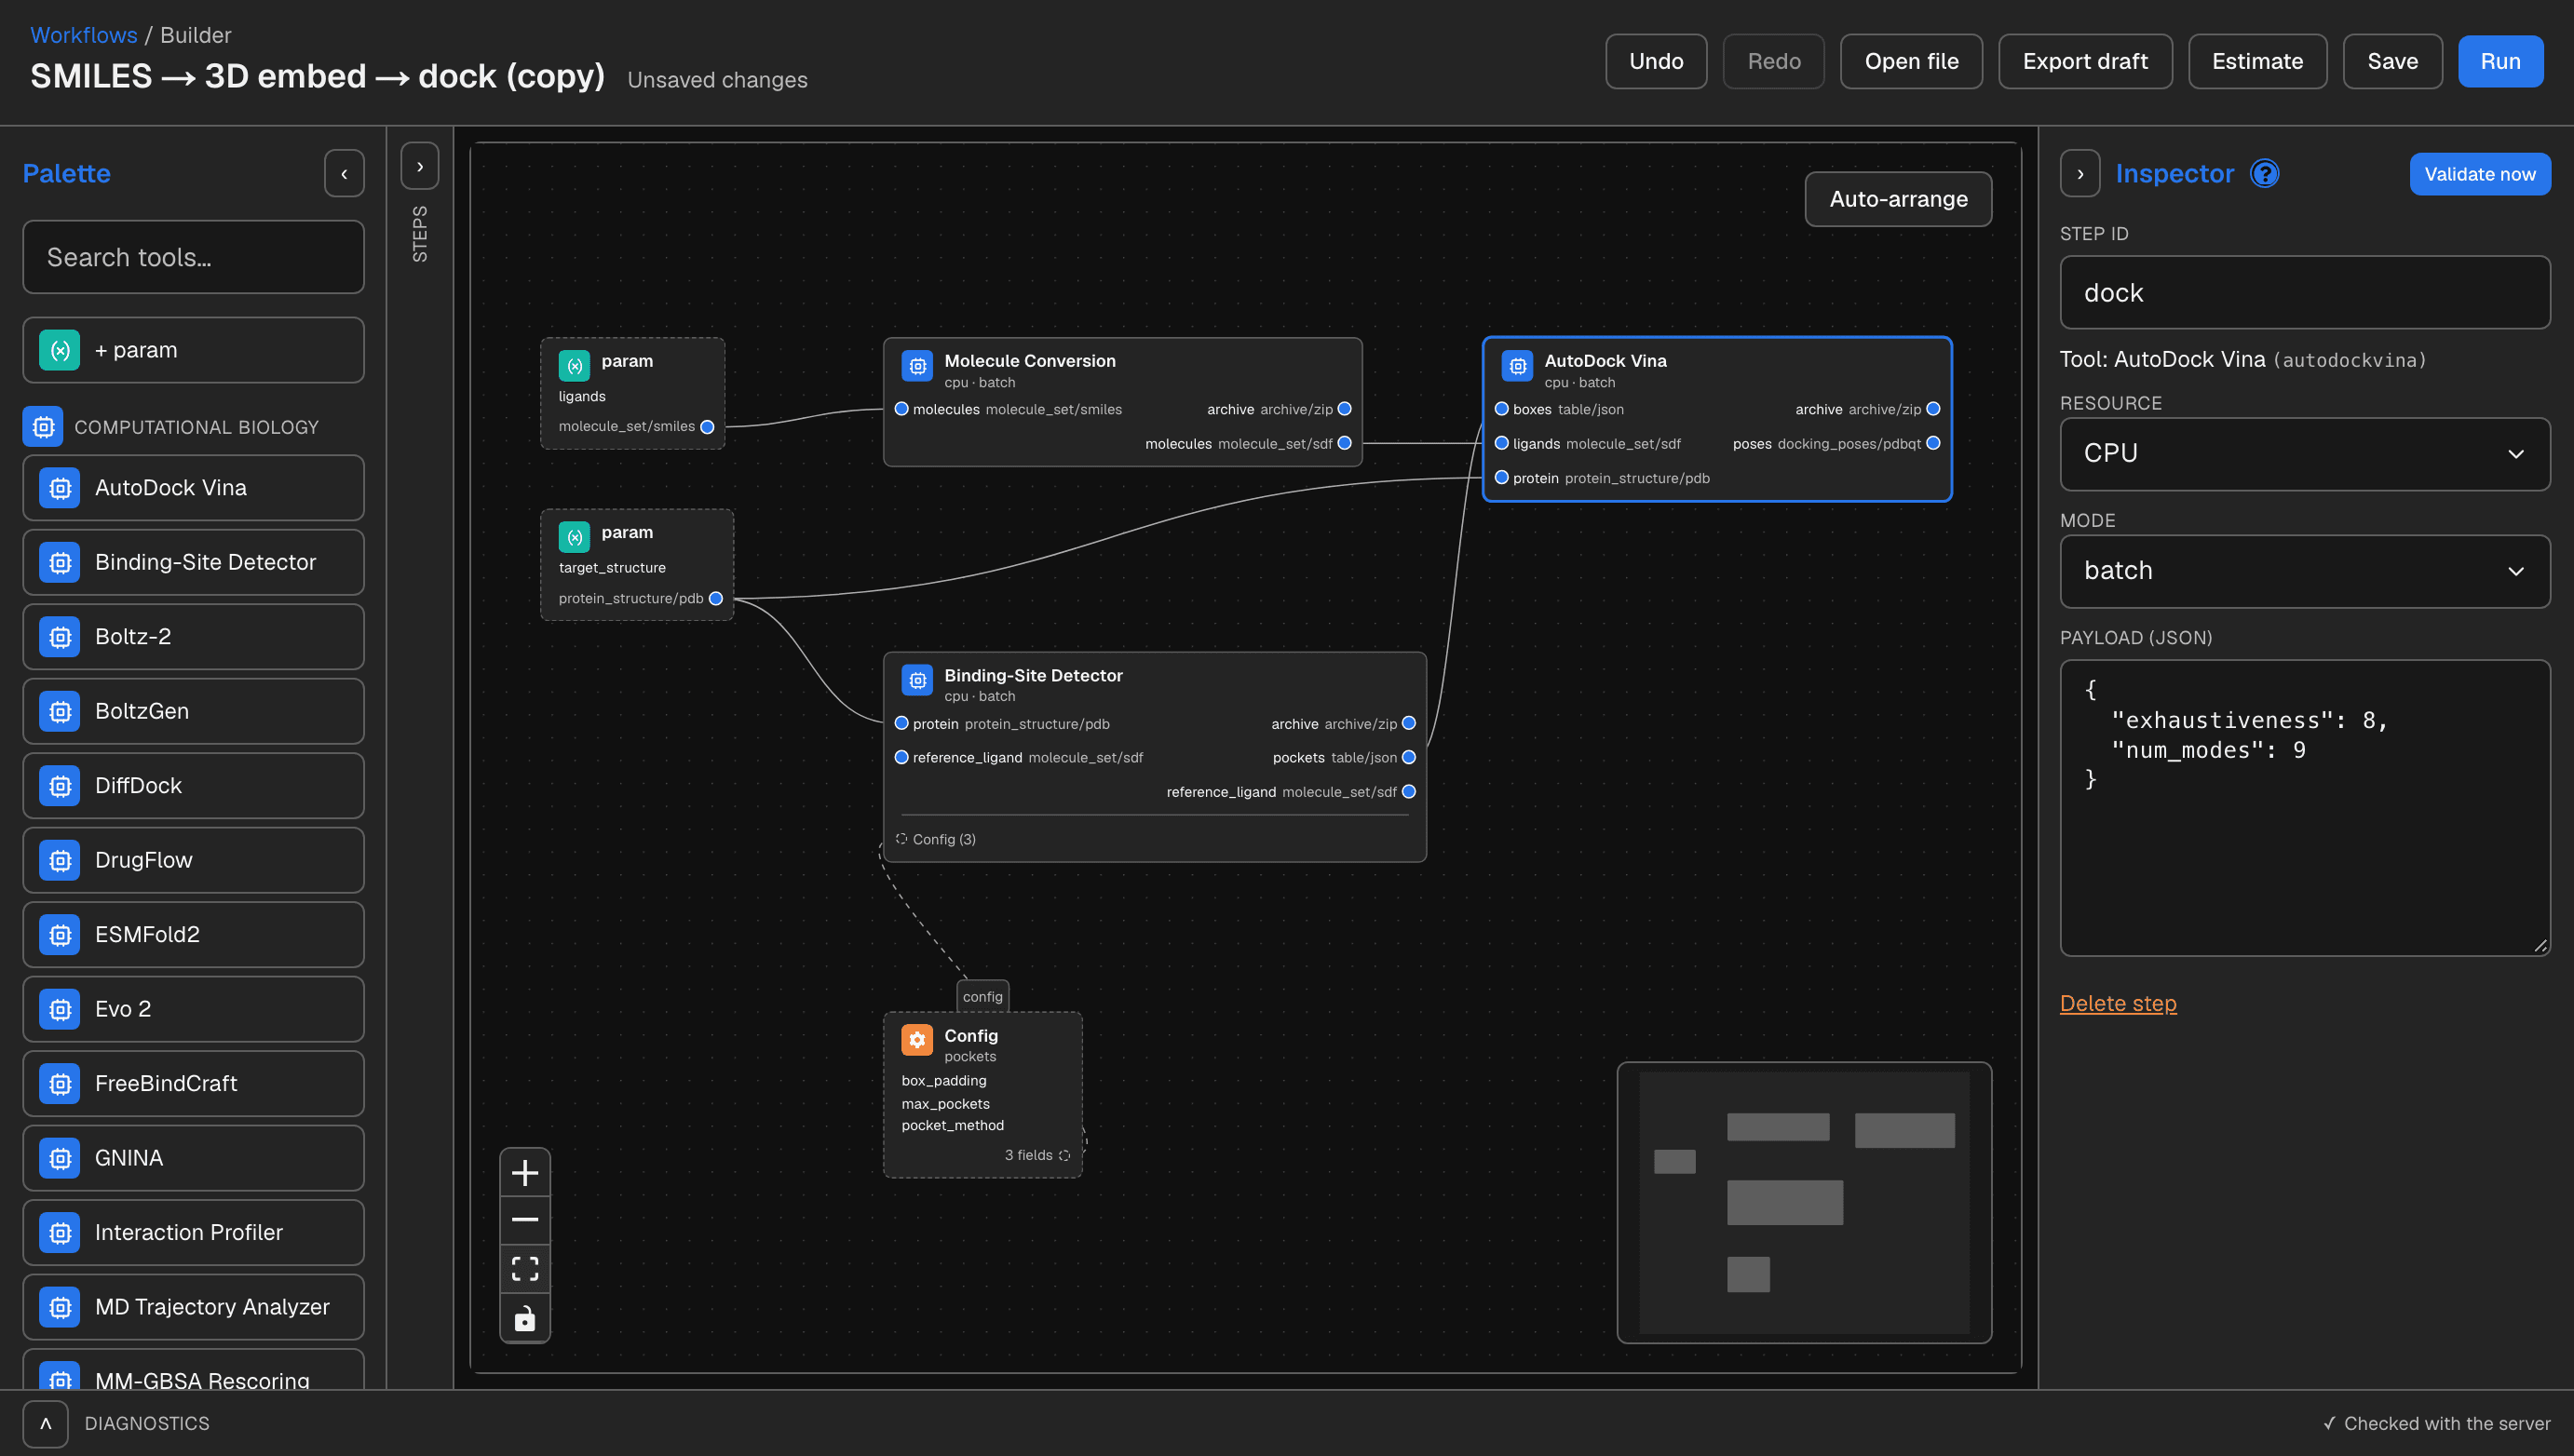
Task: Toggle the canvas lock icon
Action: point(525,1318)
